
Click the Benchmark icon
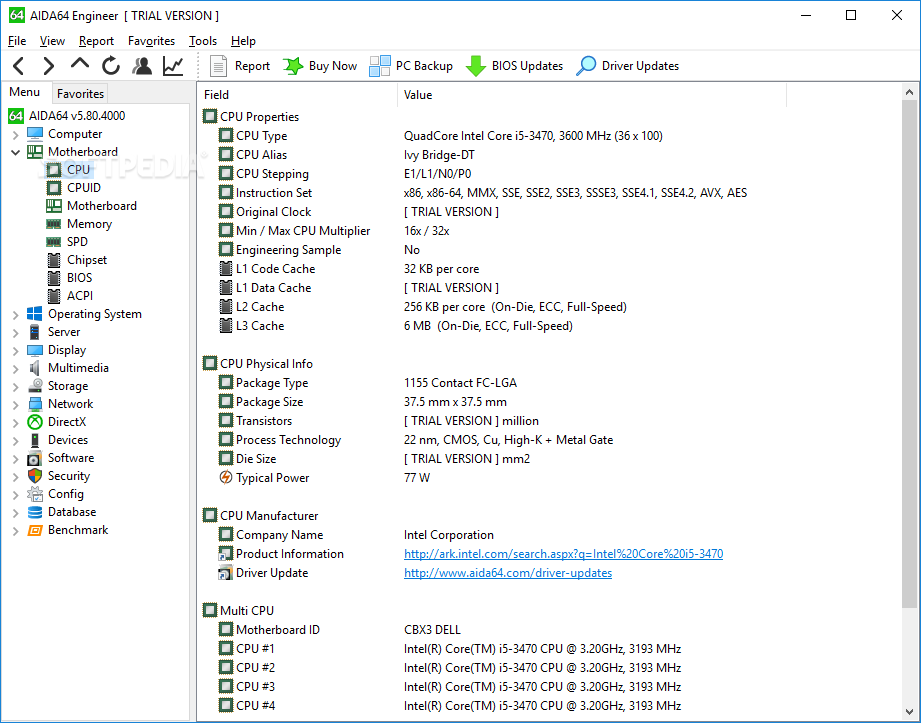click(x=35, y=530)
